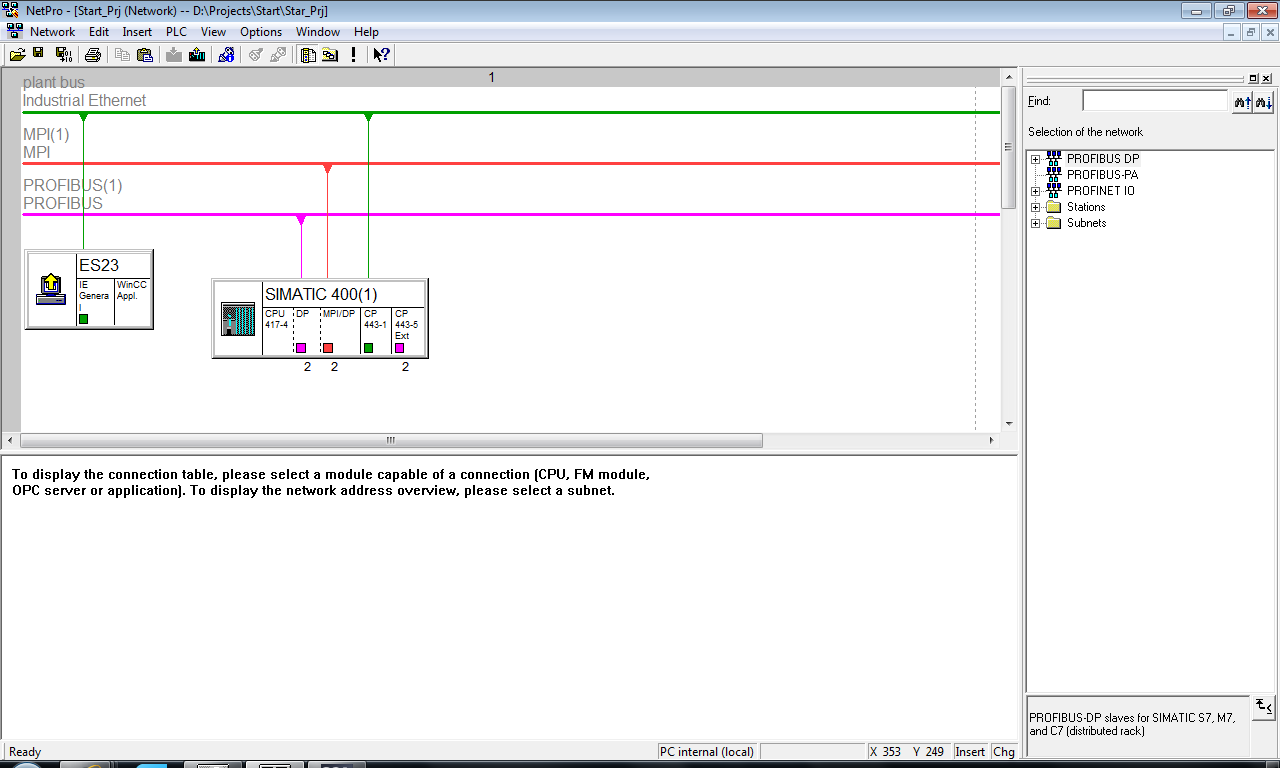
Task: Click the Print toolbar icon
Action: (x=93, y=54)
